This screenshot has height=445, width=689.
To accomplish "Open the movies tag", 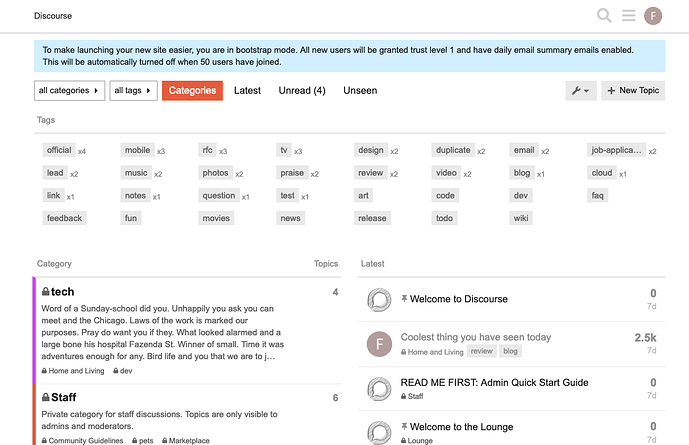I will [216, 218].
